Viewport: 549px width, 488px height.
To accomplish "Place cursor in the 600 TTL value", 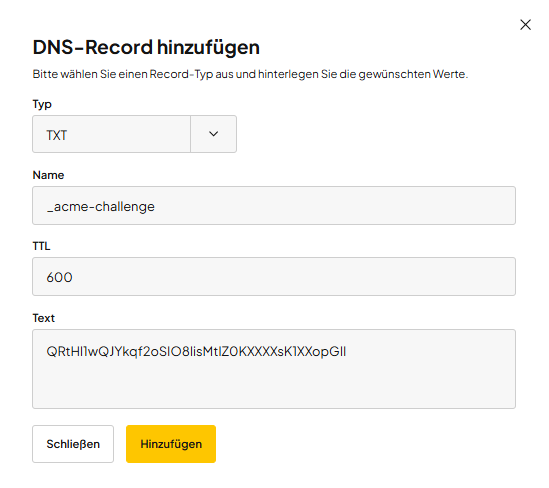I will (x=60, y=277).
